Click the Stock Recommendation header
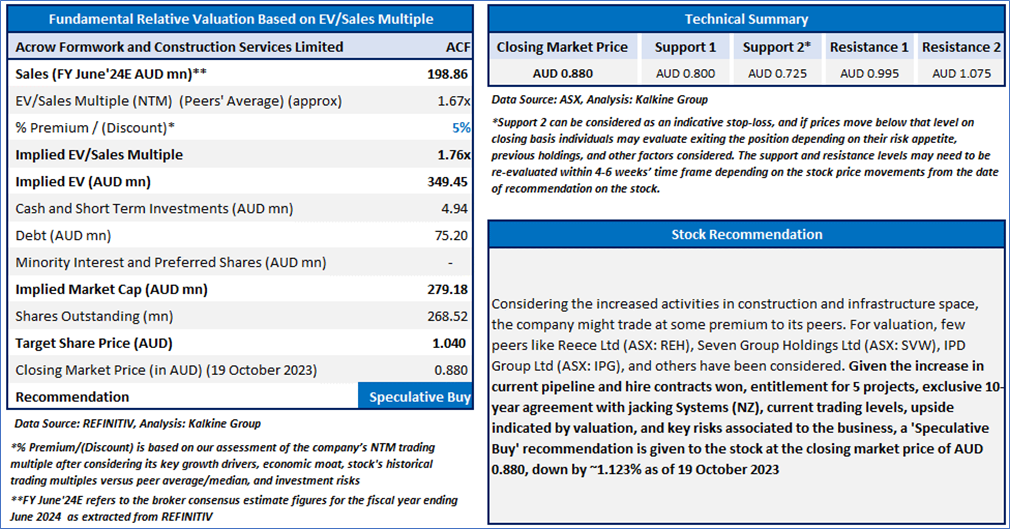1010x529 pixels. tap(747, 235)
